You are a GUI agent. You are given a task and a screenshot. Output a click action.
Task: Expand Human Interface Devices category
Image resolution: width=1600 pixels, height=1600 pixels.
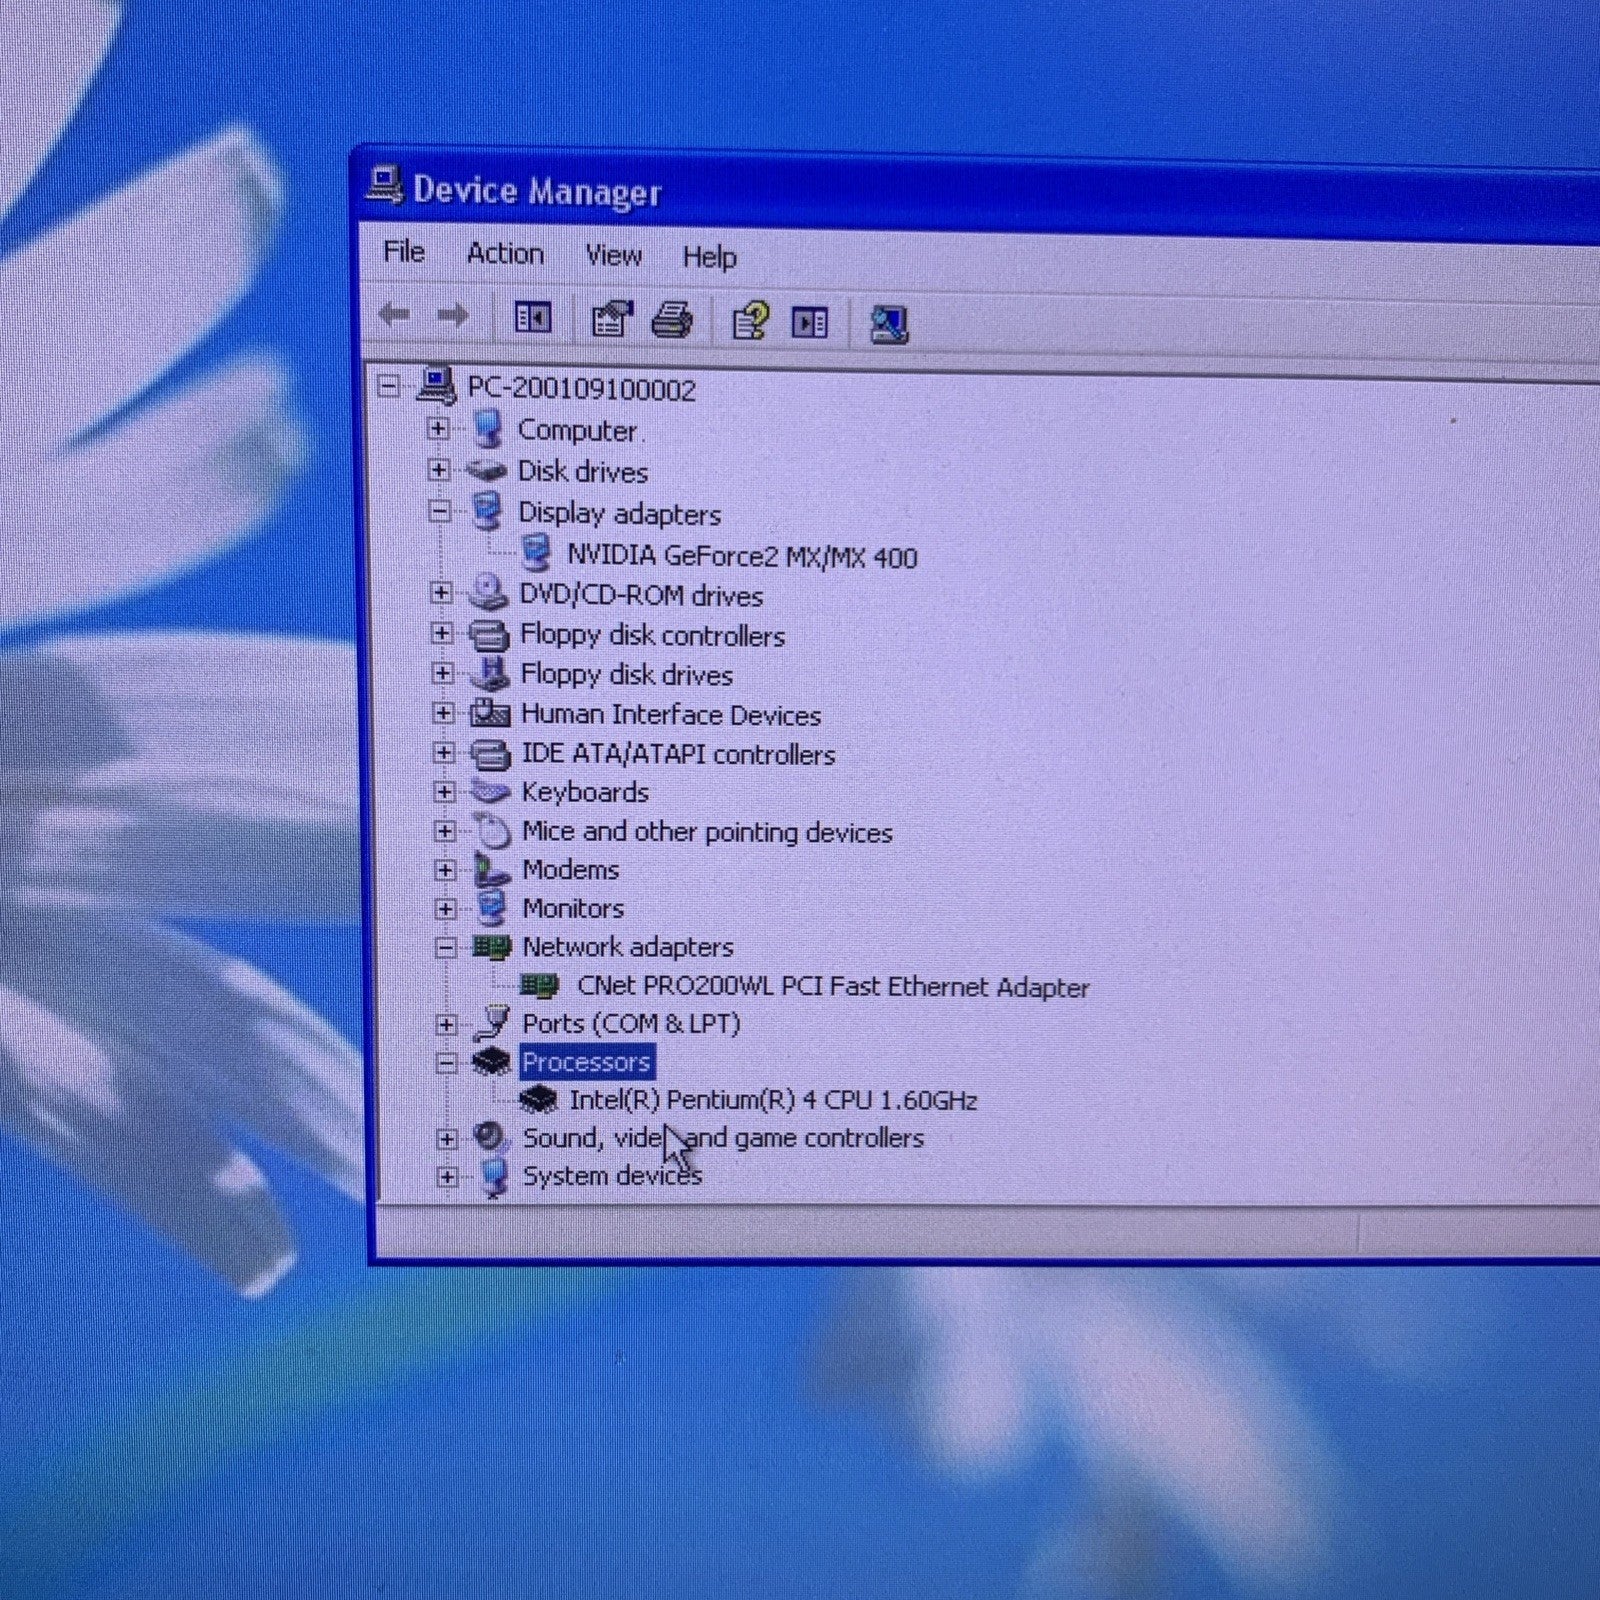pos(443,713)
